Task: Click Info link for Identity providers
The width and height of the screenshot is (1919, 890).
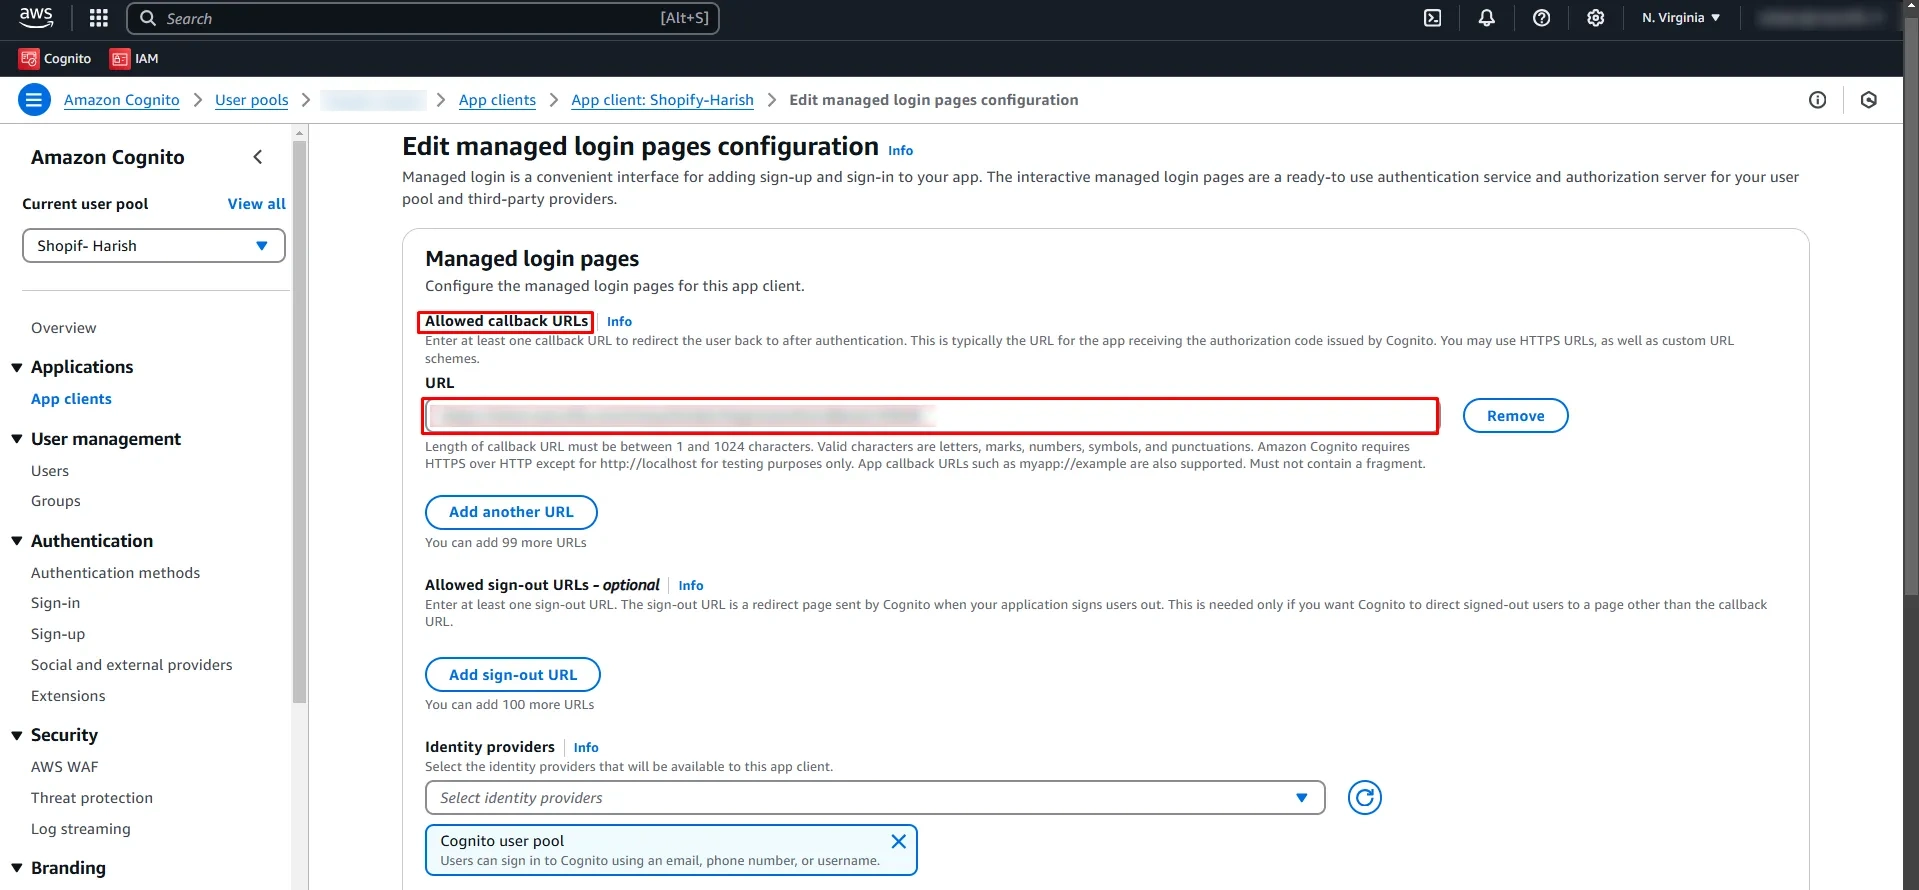Action: [586, 748]
